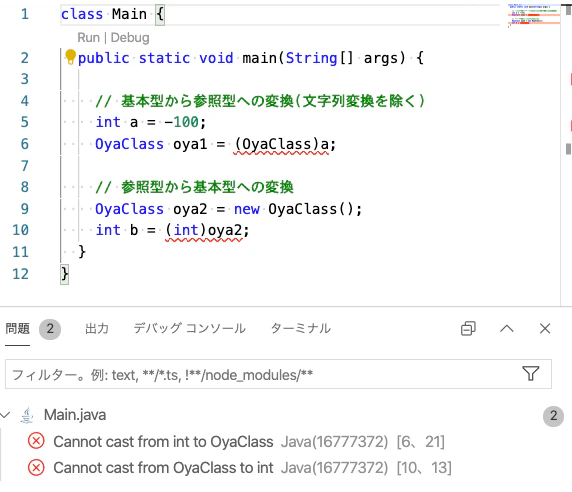
Task: Click the problems count badge next to 問題
Action: click(x=50, y=329)
